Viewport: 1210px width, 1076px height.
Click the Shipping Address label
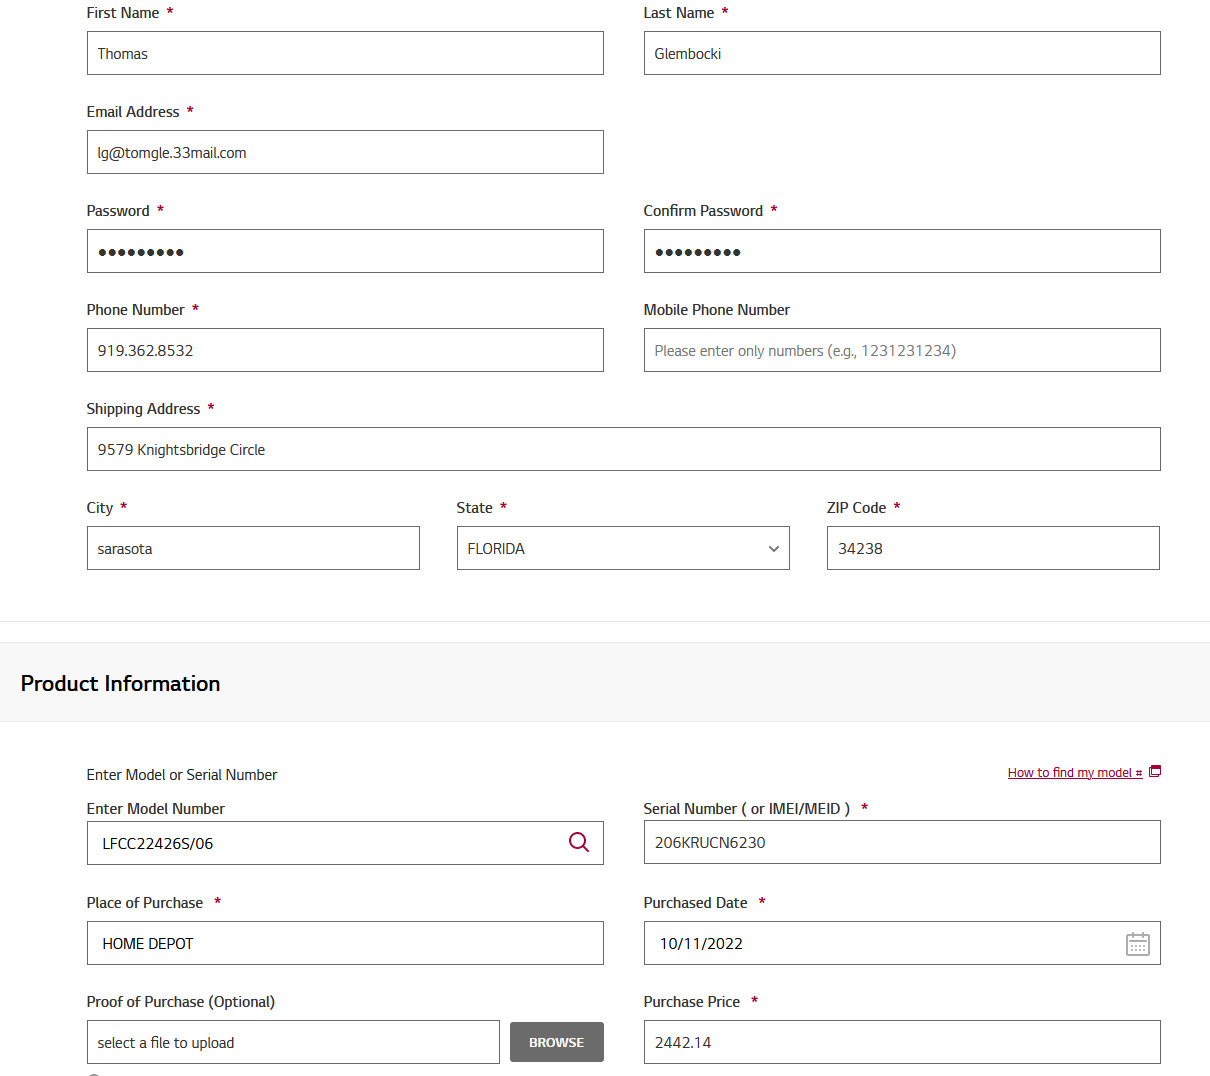[143, 409]
